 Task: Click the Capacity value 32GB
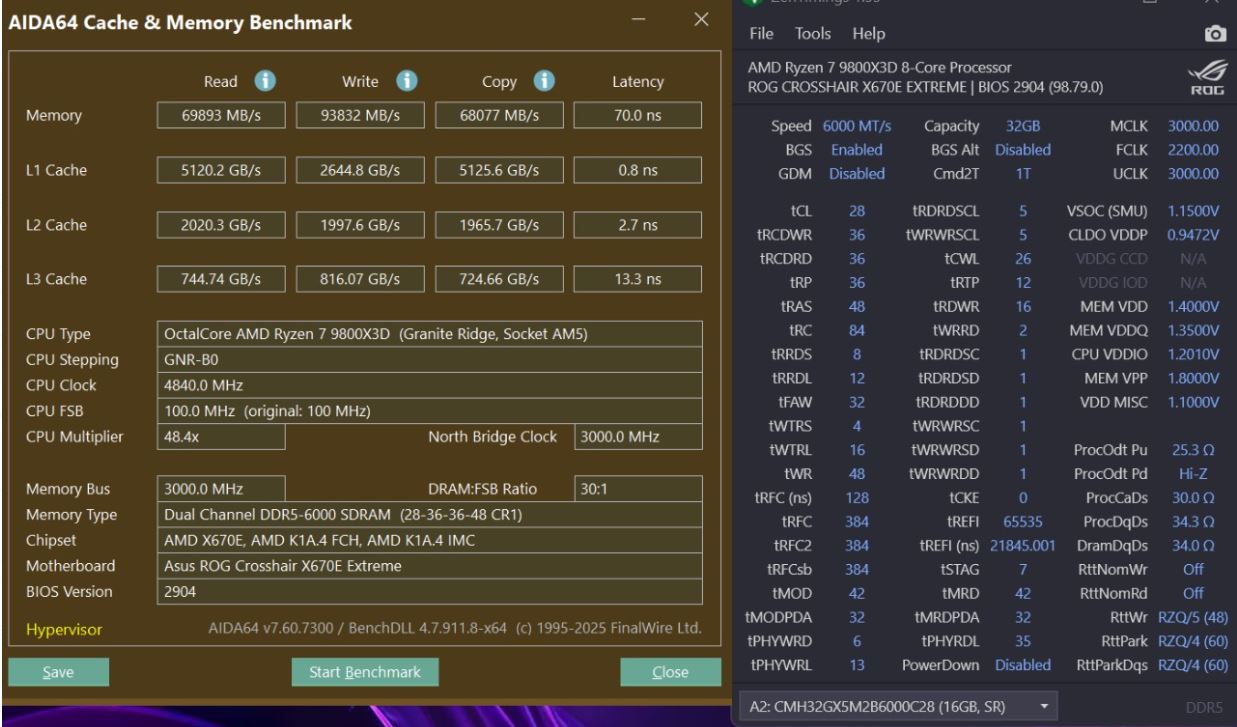pyautogui.click(x=1022, y=127)
